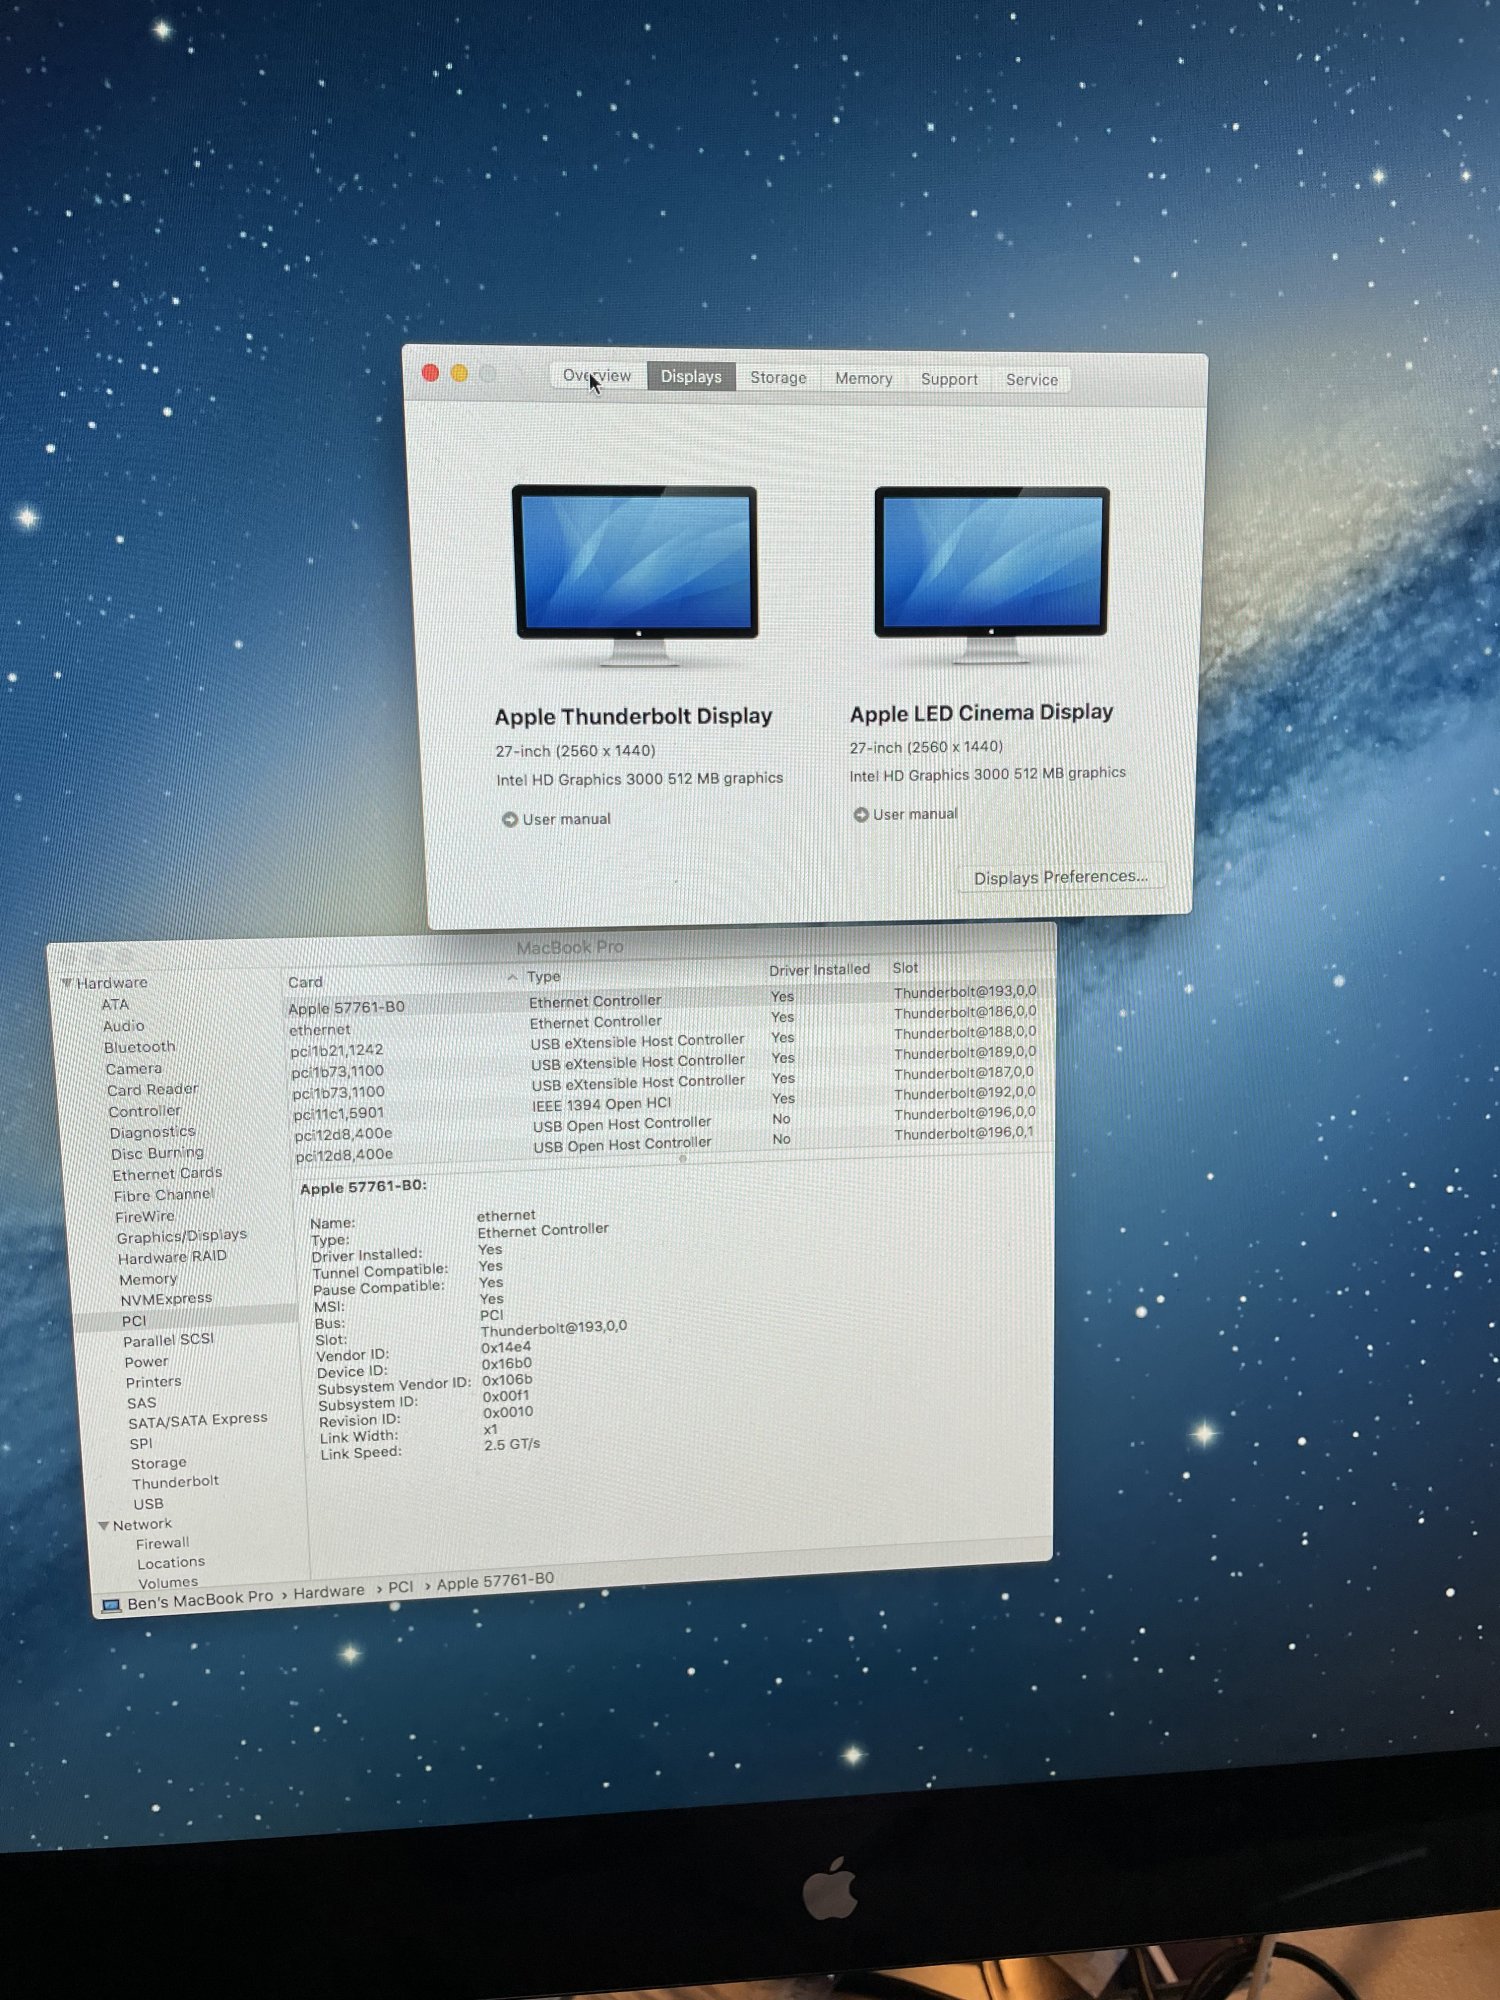This screenshot has height=2000, width=1500.
Task: Minimize the About This Mac window
Action: [x=460, y=373]
